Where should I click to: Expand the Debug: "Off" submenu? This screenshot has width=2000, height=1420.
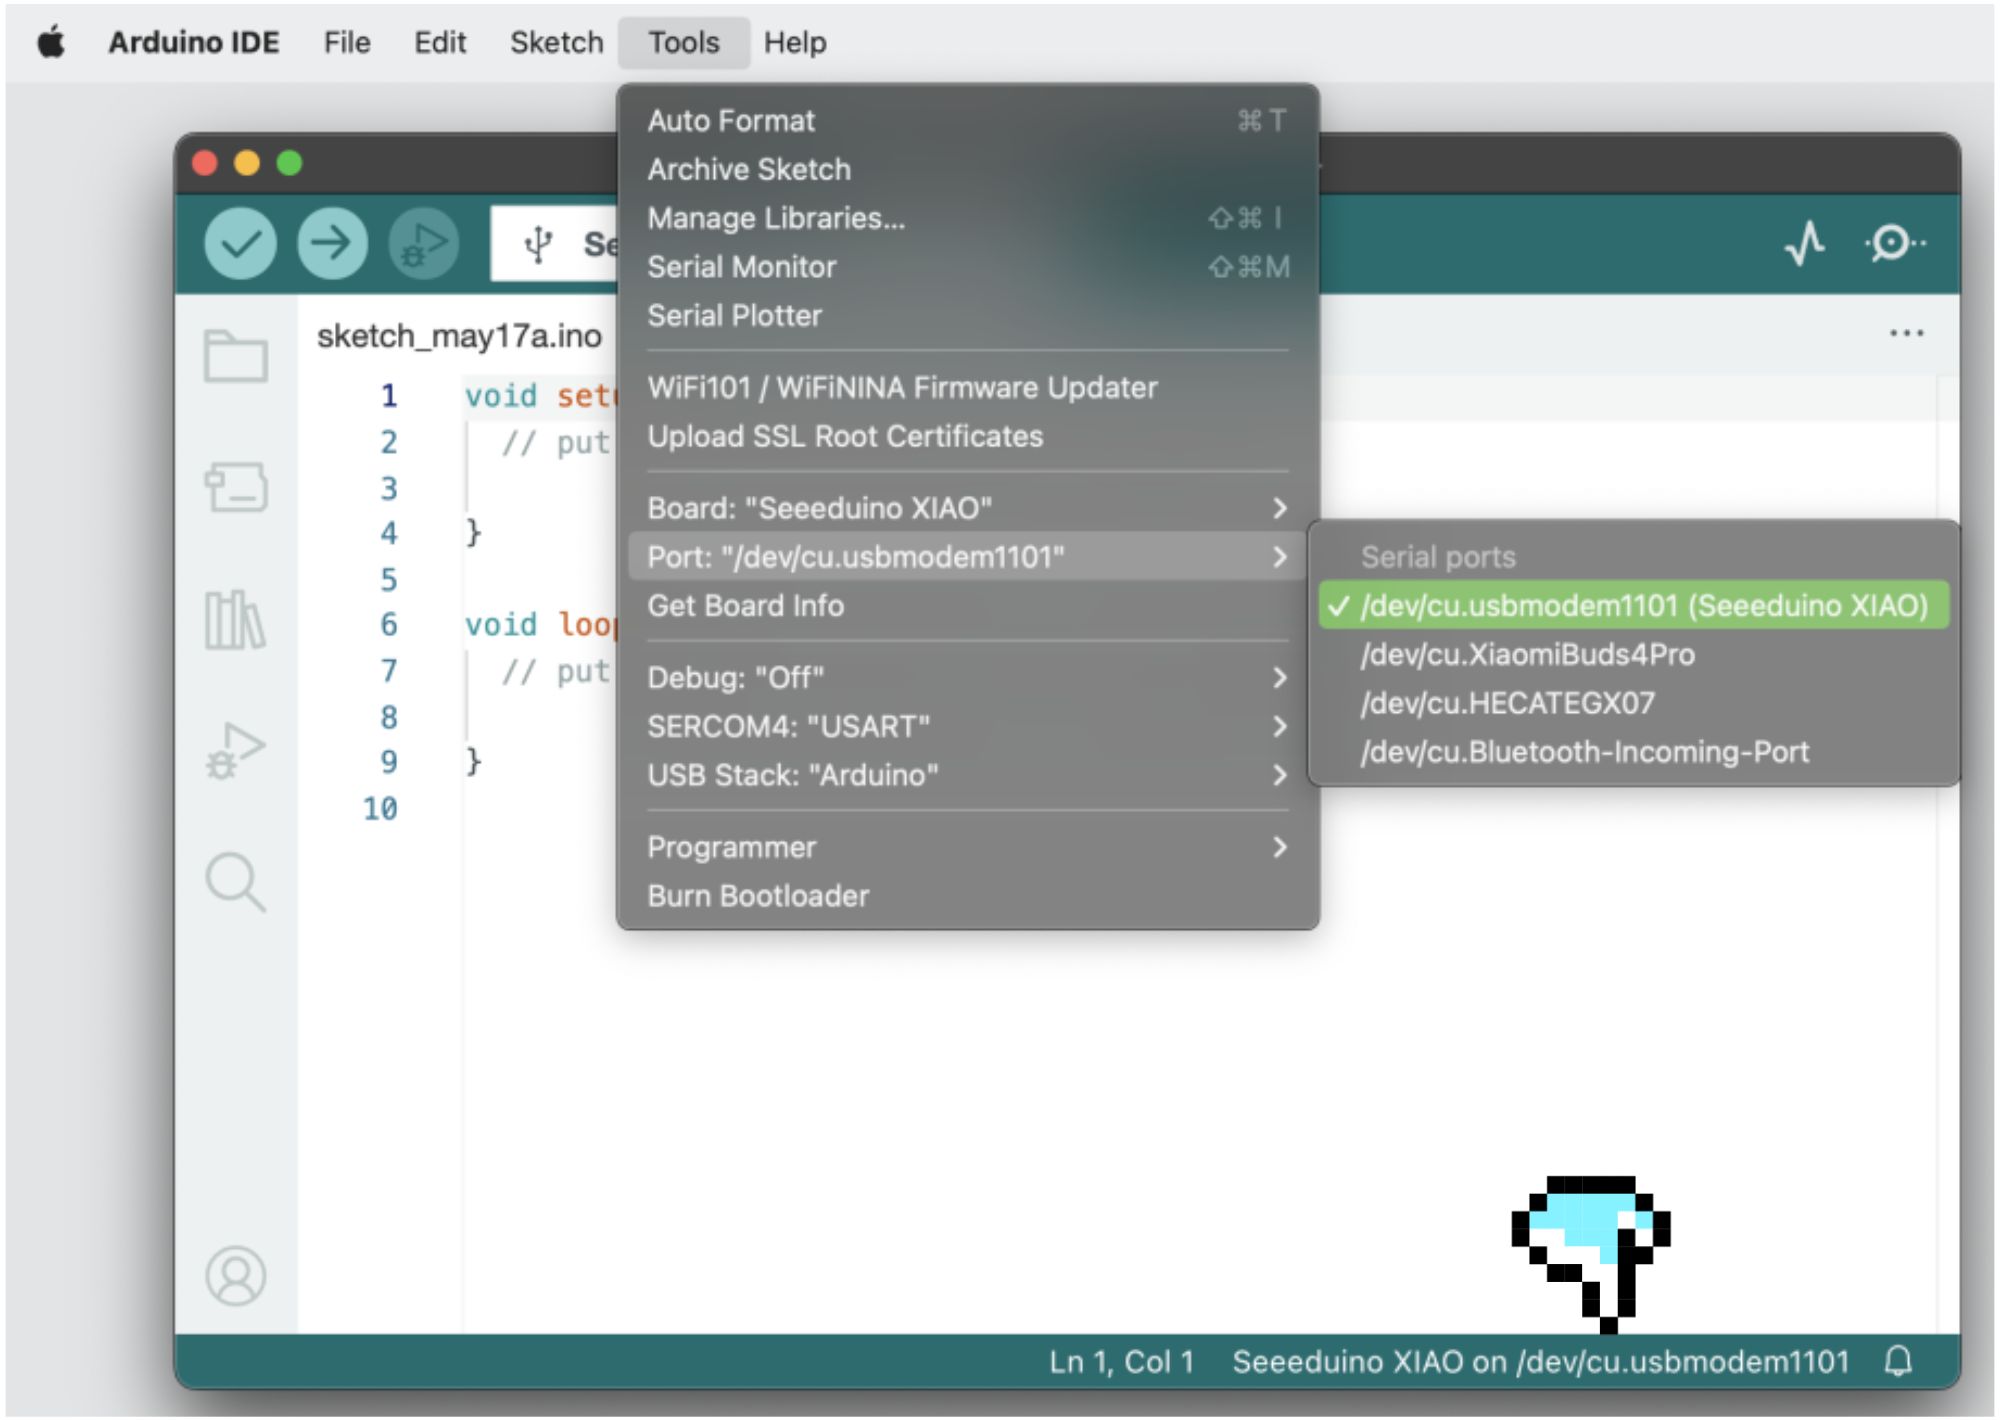[x=967, y=678]
